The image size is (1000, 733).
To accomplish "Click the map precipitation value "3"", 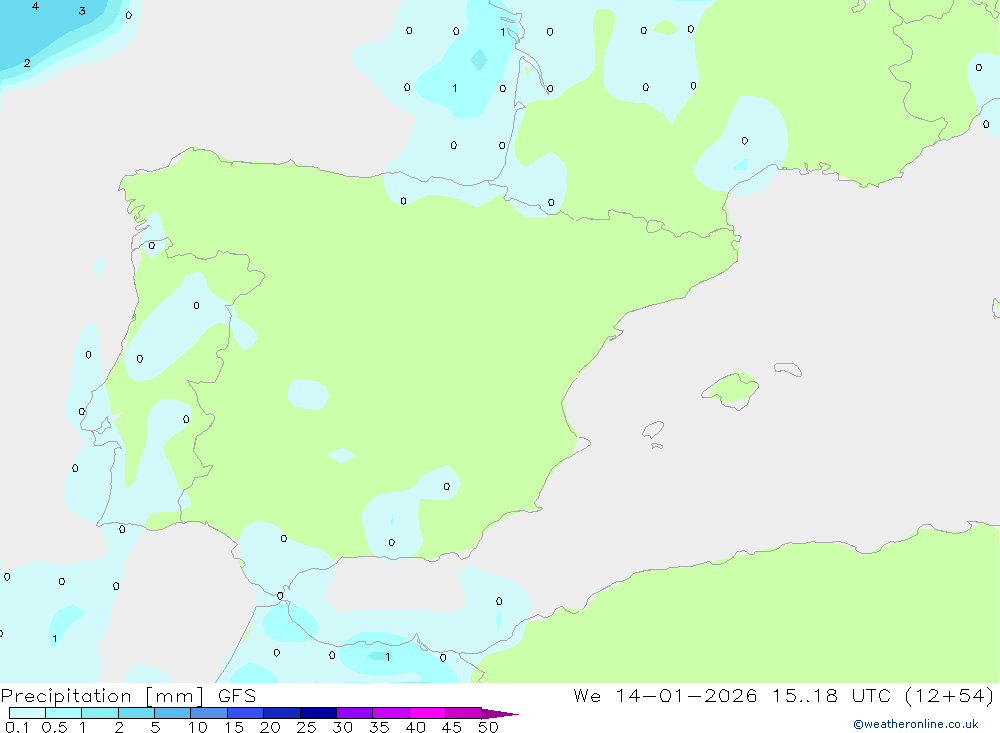I will click(x=82, y=11).
